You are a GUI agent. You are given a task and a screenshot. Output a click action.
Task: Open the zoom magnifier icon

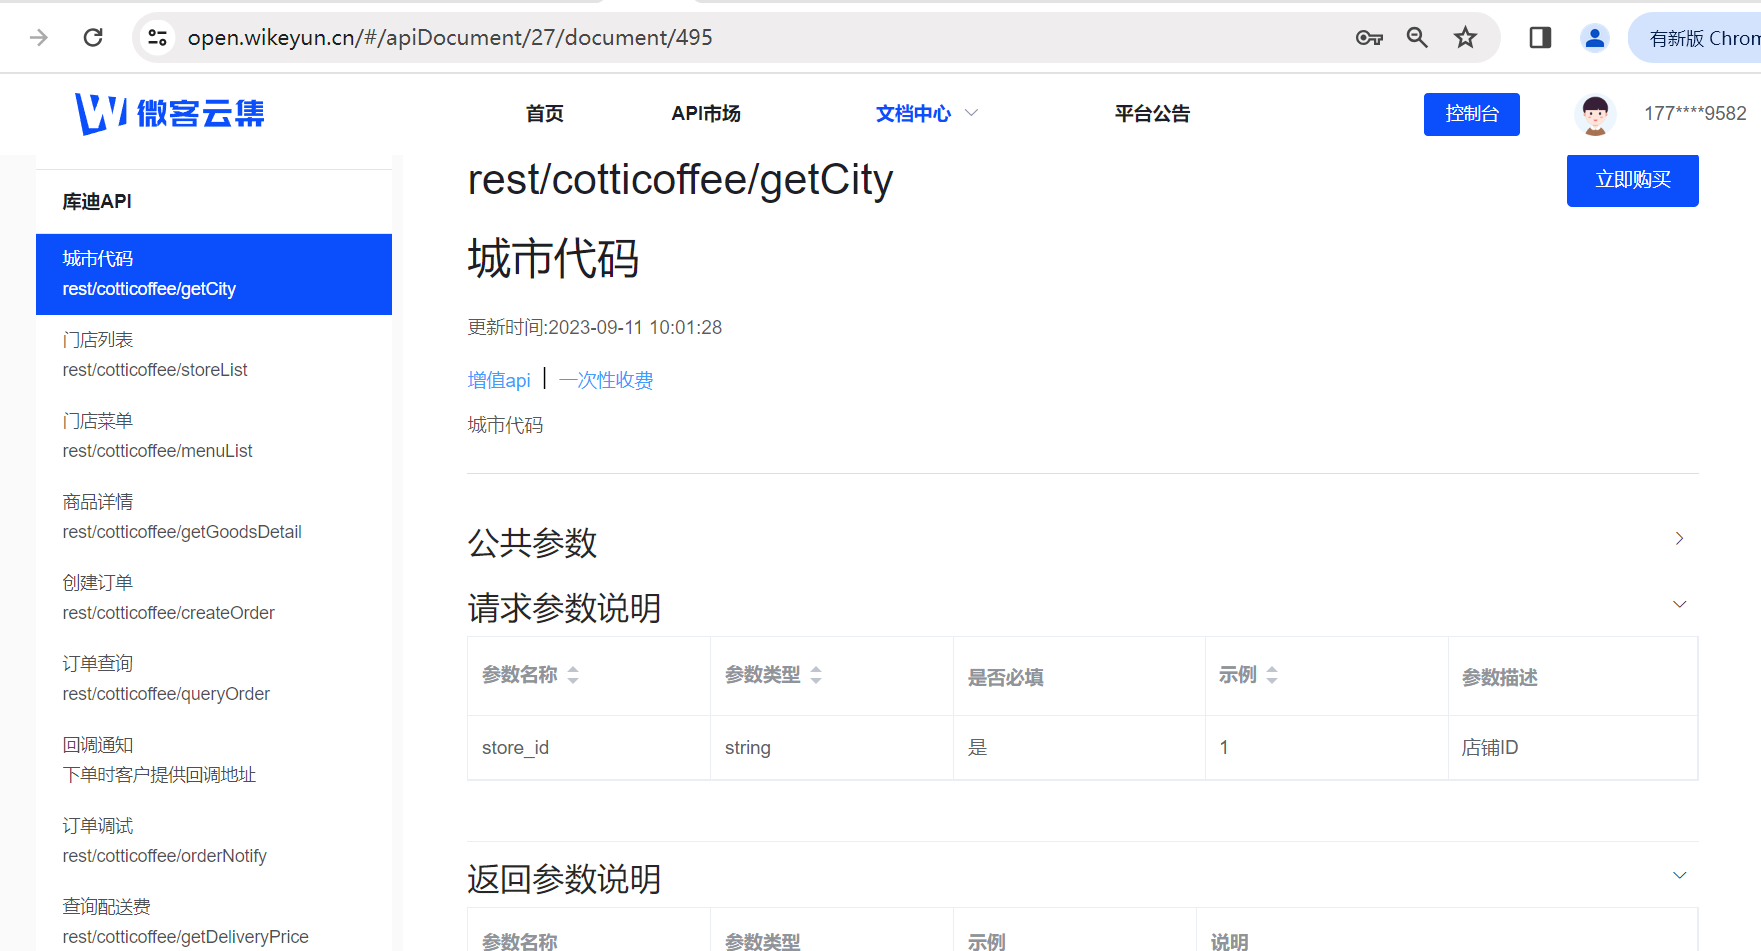coord(1417,38)
